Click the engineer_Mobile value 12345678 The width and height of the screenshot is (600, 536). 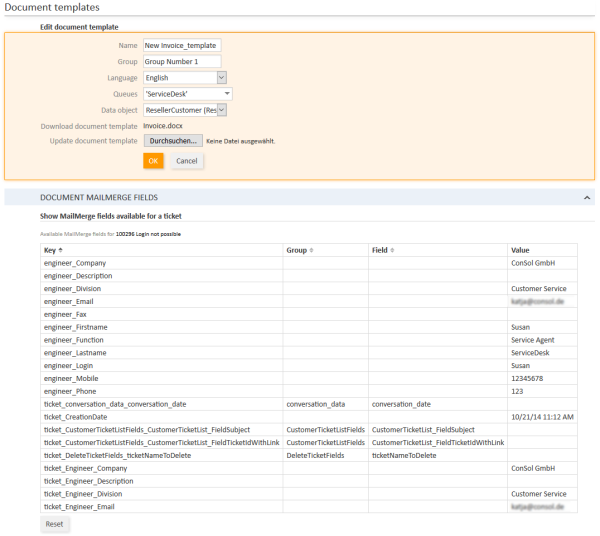click(x=529, y=379)
